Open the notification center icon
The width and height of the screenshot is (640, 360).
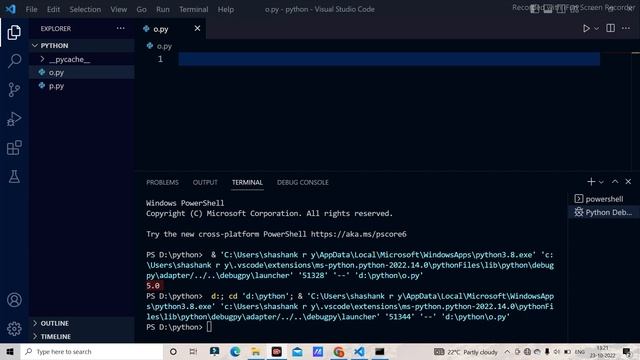[x=627, y=352]
